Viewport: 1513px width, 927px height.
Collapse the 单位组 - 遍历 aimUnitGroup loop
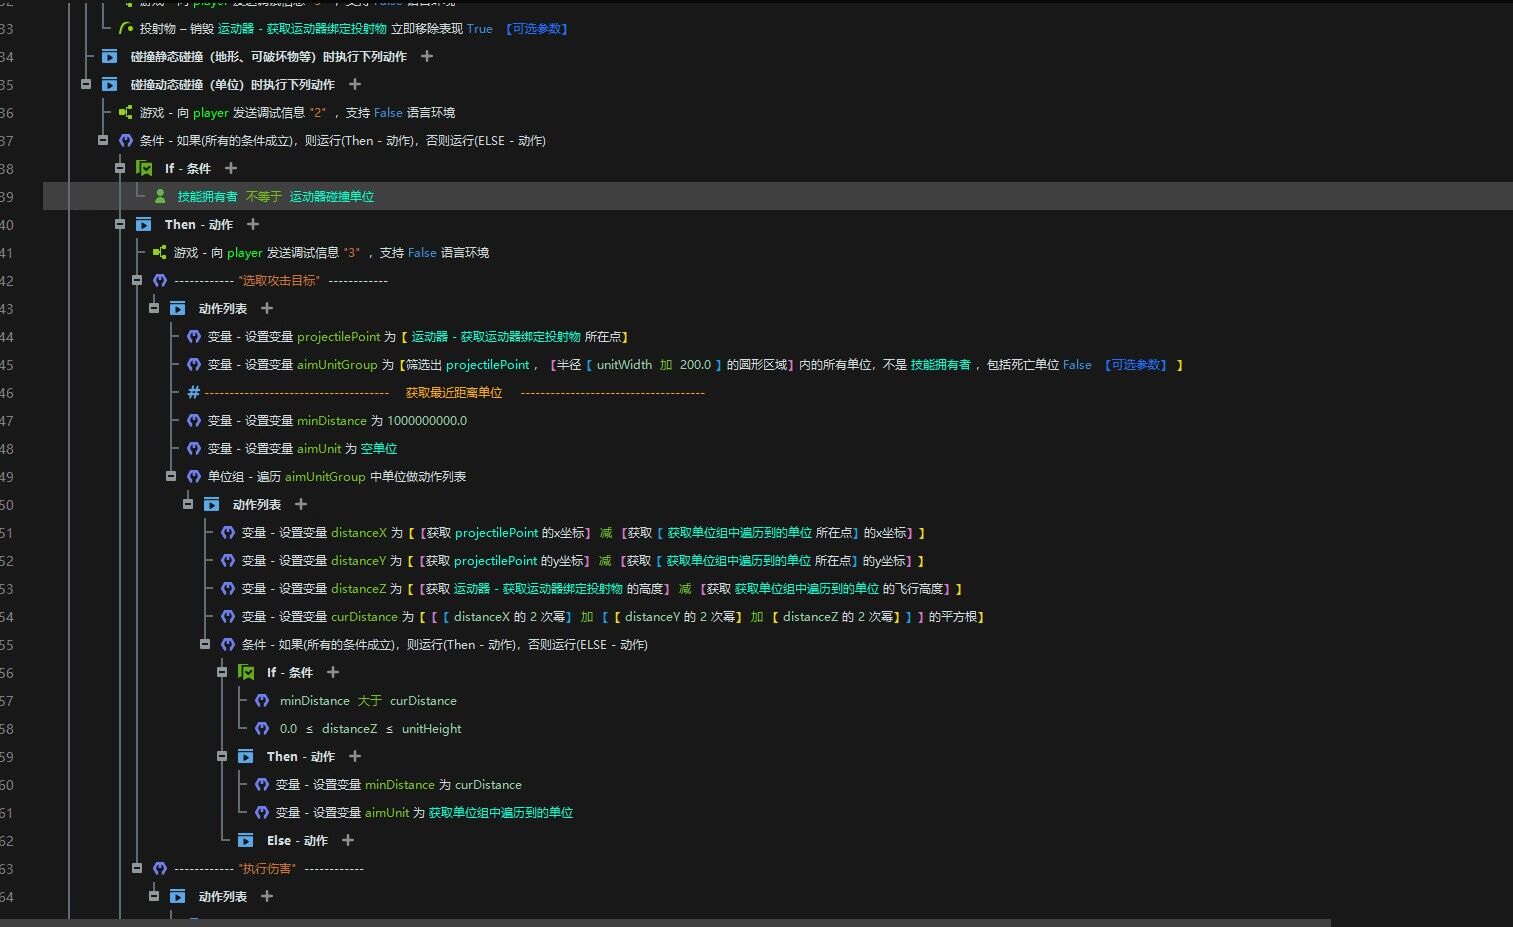pyautogui.click(x=171, y=476)
